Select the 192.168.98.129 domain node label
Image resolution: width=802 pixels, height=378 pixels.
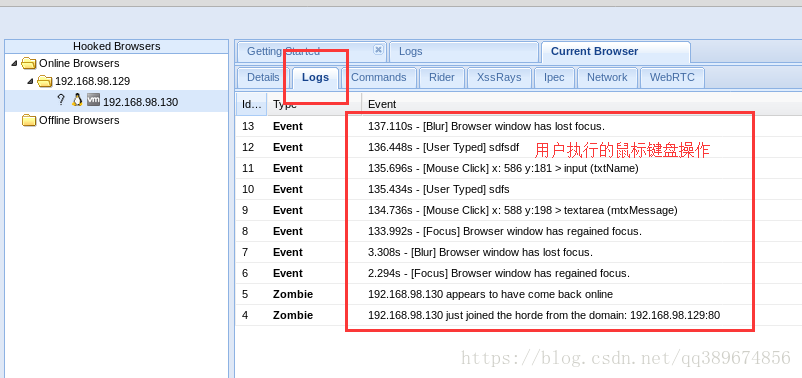(92, 81)
